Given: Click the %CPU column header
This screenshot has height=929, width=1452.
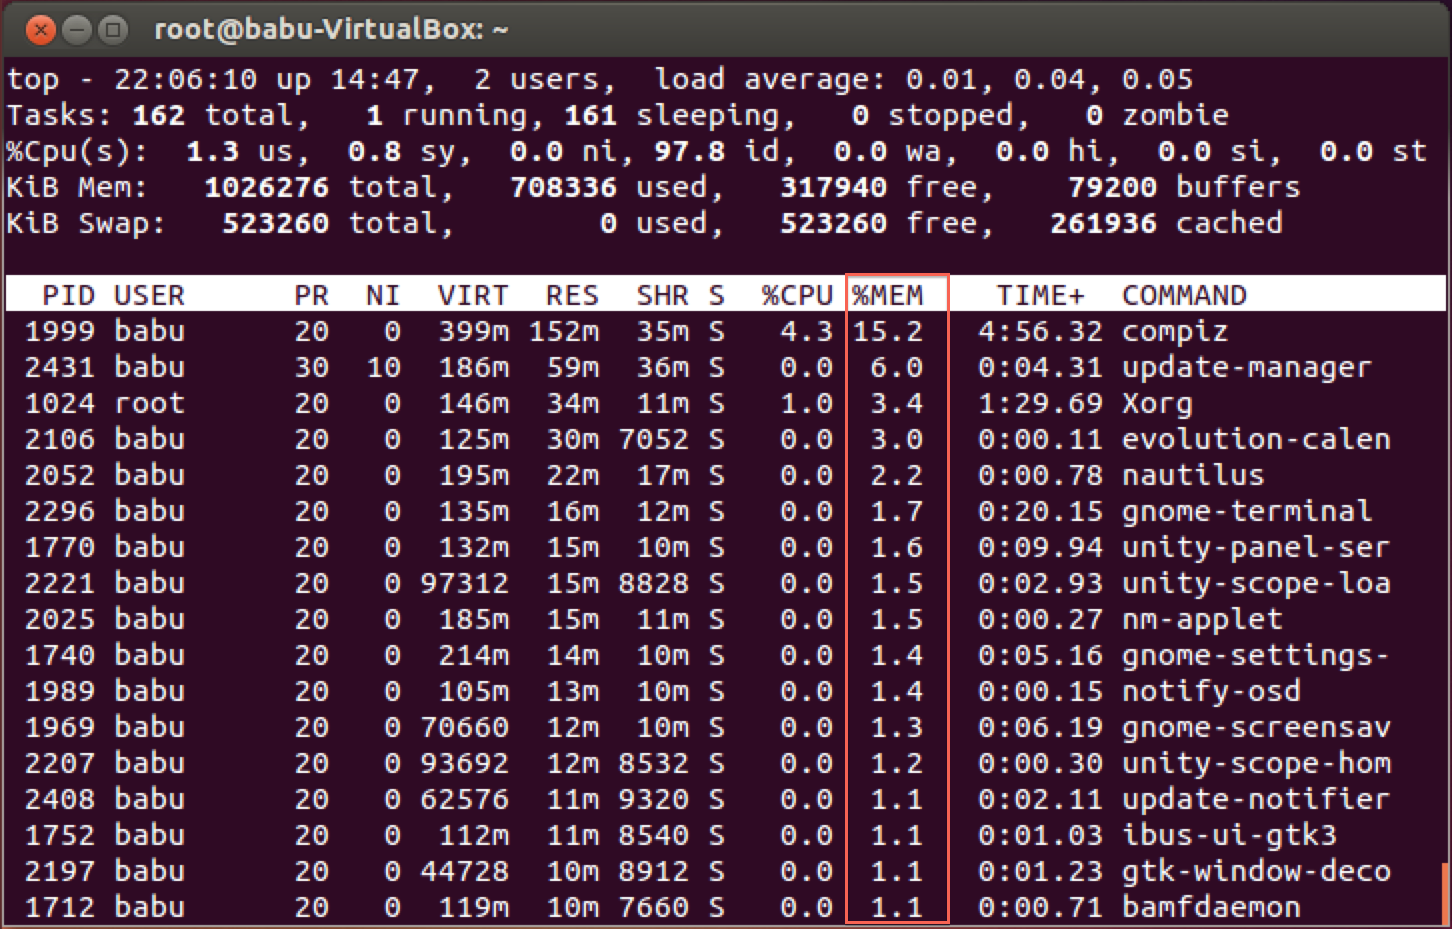Looking at the screenshot, I should 799,294.
